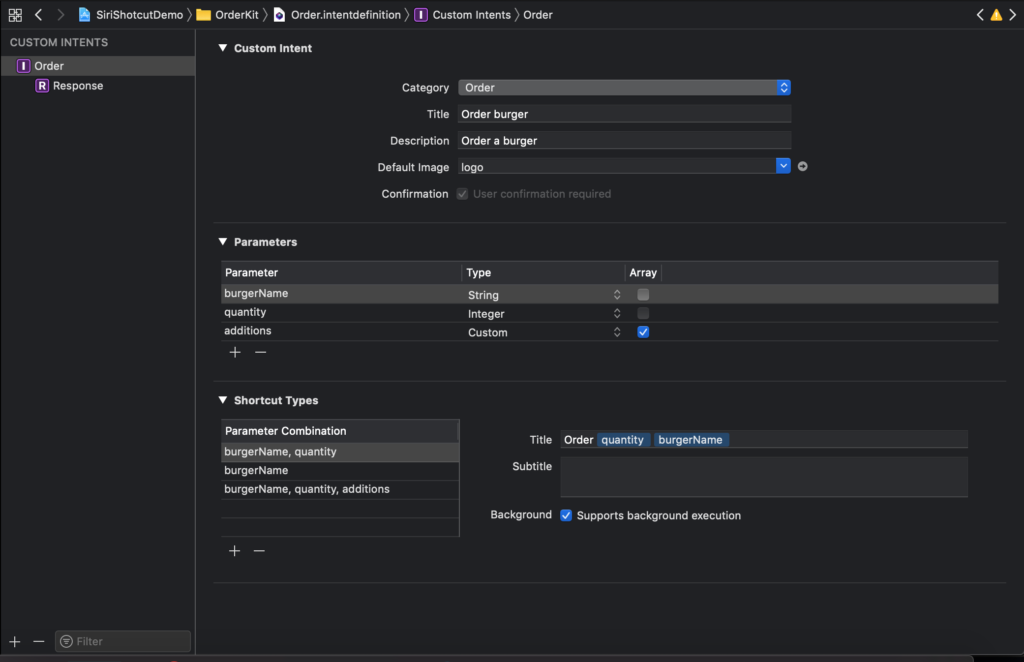Click the Type column header
The height and width of the screenshot is (662, 1024).
[x=543, y=273]
